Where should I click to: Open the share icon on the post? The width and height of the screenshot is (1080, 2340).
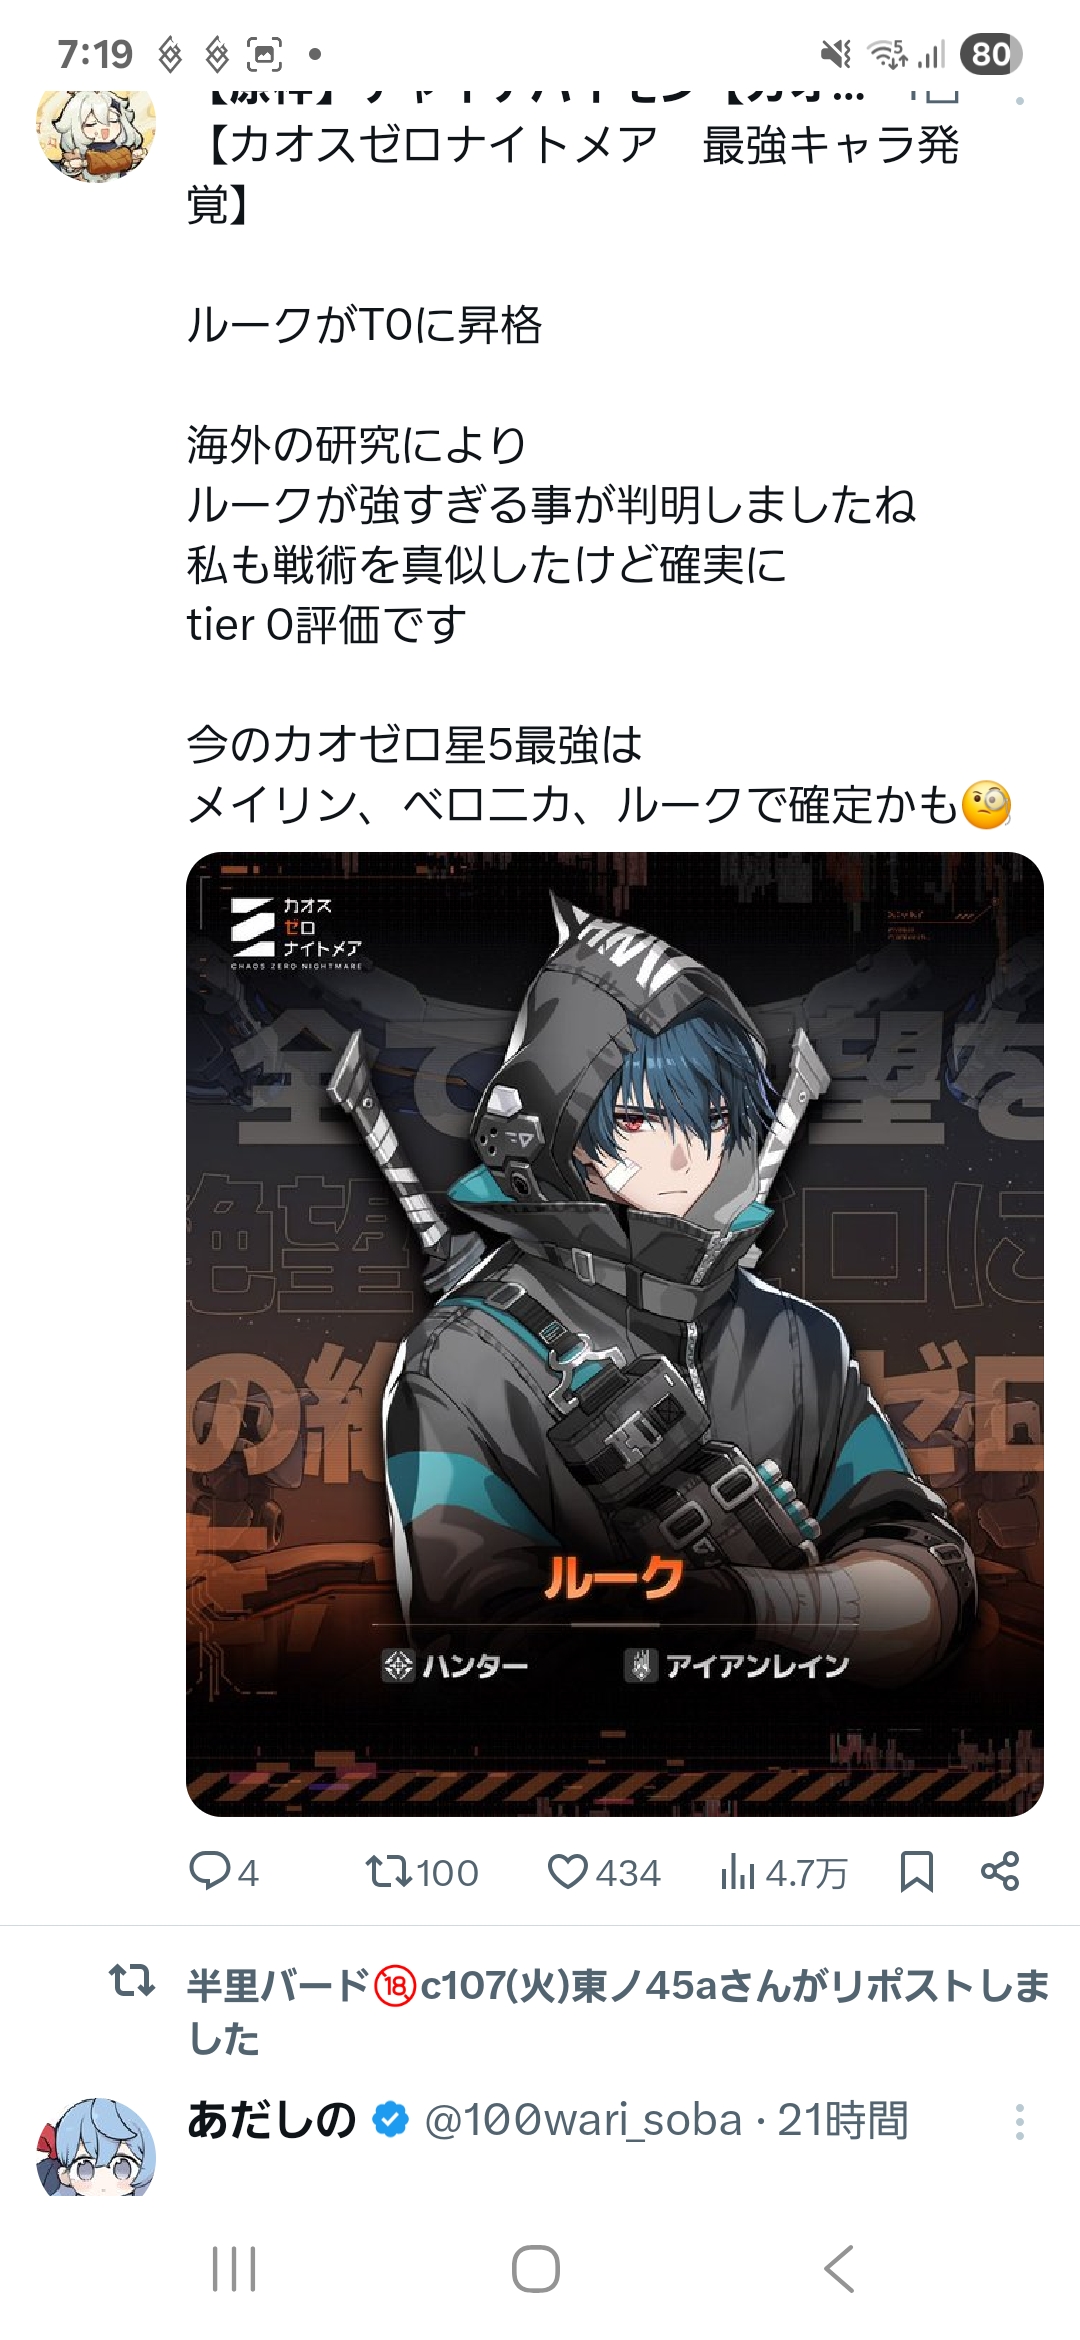coord(1000,1871)
